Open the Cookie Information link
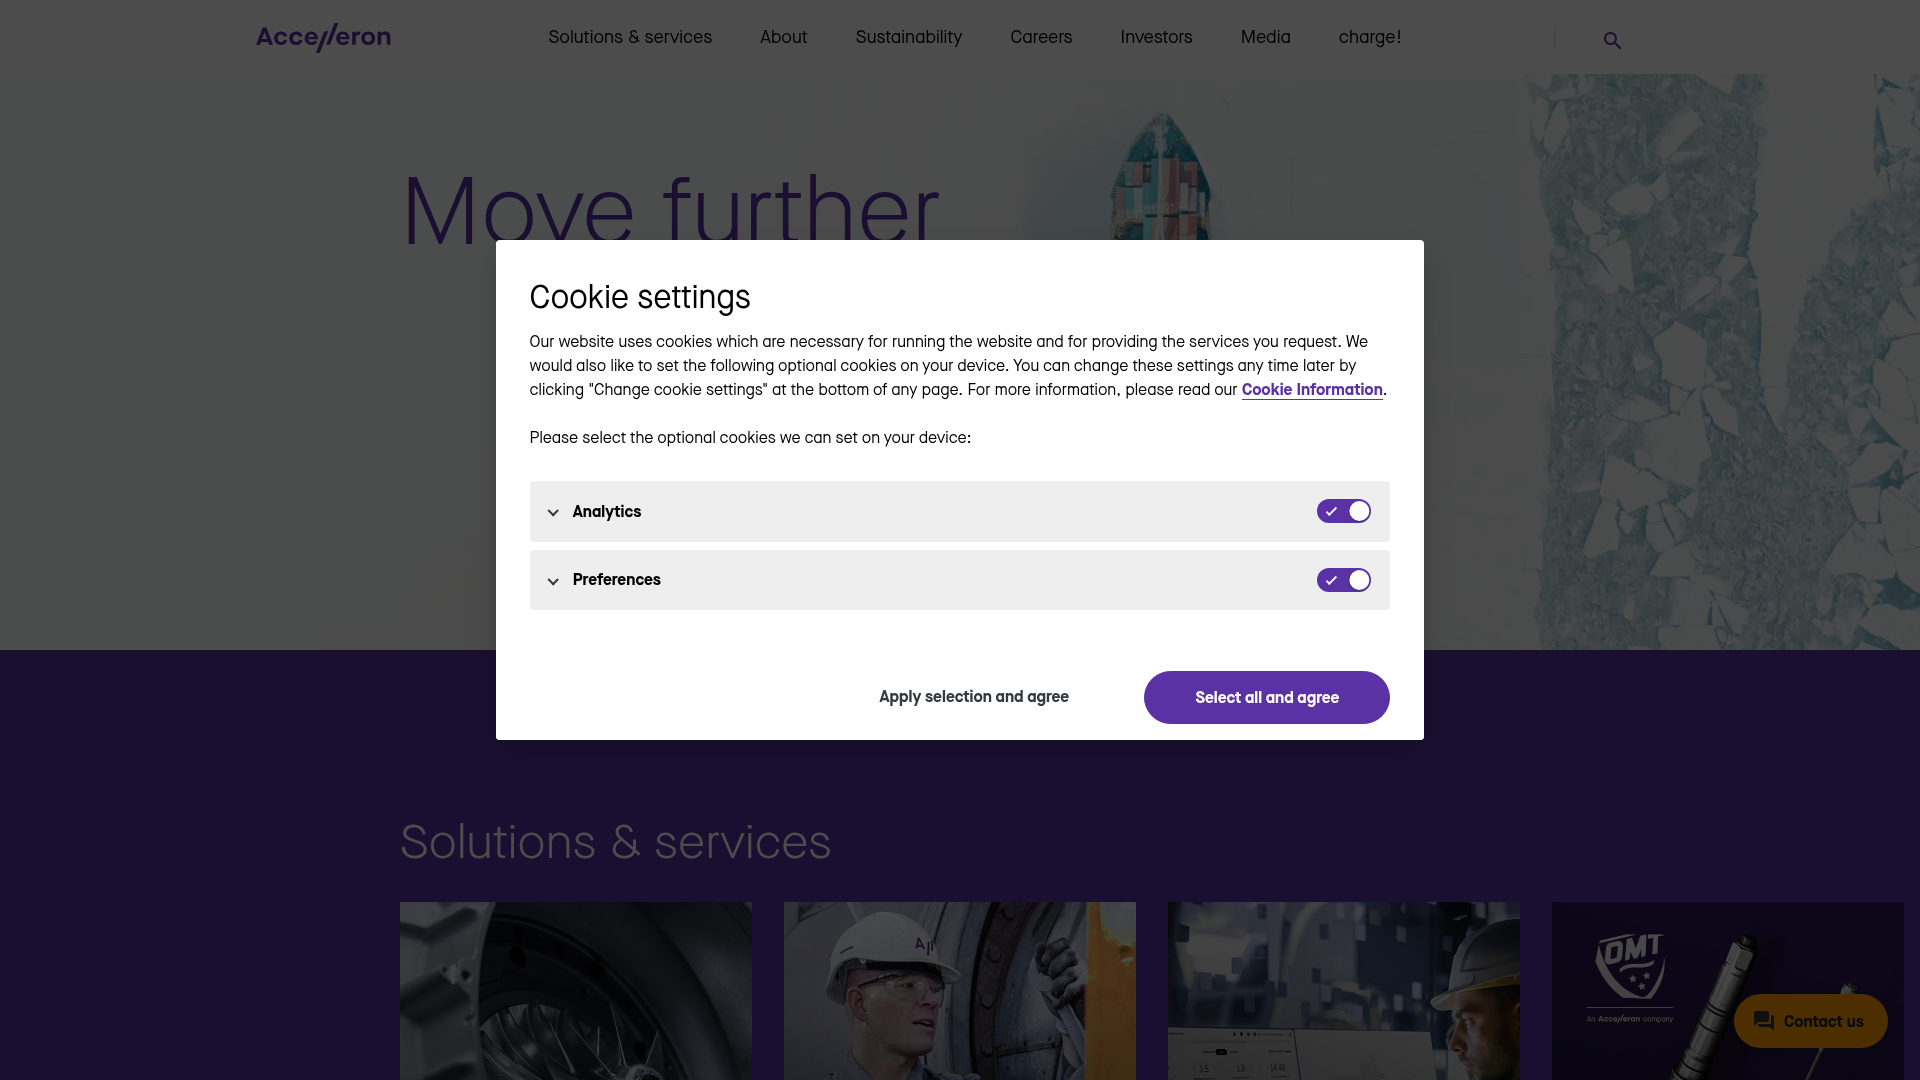Screen dimensions: 1920x1080 1312,390
